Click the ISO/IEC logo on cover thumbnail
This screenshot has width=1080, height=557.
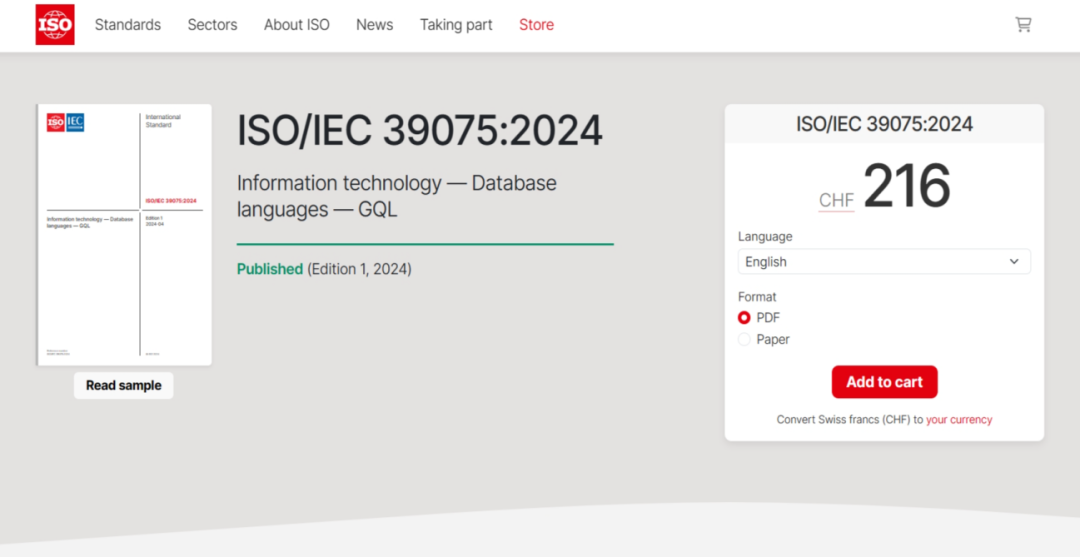pyautogui.click(x=65, y=123)
